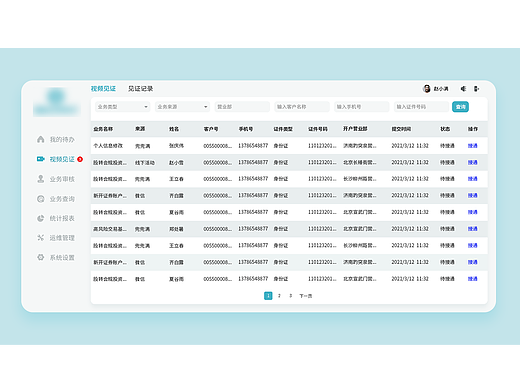Click the 高风险交易基... business name cell
The height and width of the screenshot is (390, 520).
click(110, 229)
